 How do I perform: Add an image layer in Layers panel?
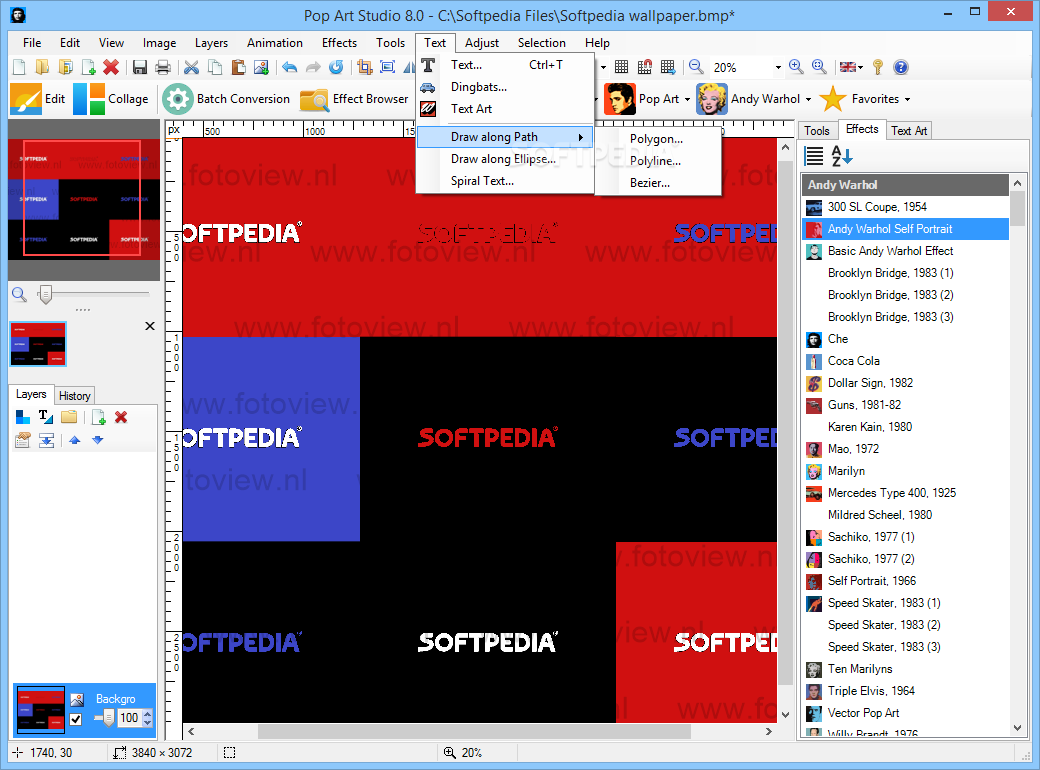[x=23, y=417]
